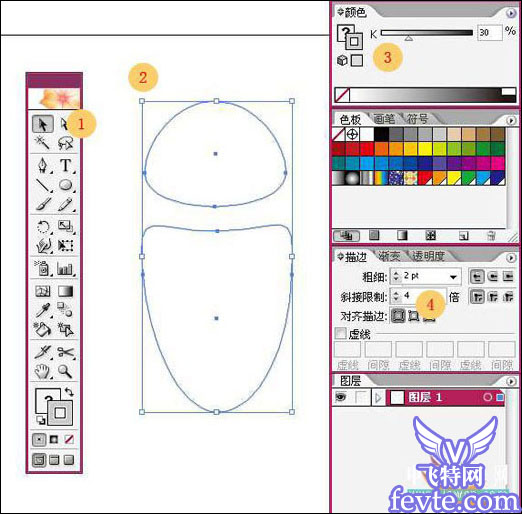Viewport: 522px width, 514px height.
Task: Select the Scale tool
Action: [x=65, y=227]
